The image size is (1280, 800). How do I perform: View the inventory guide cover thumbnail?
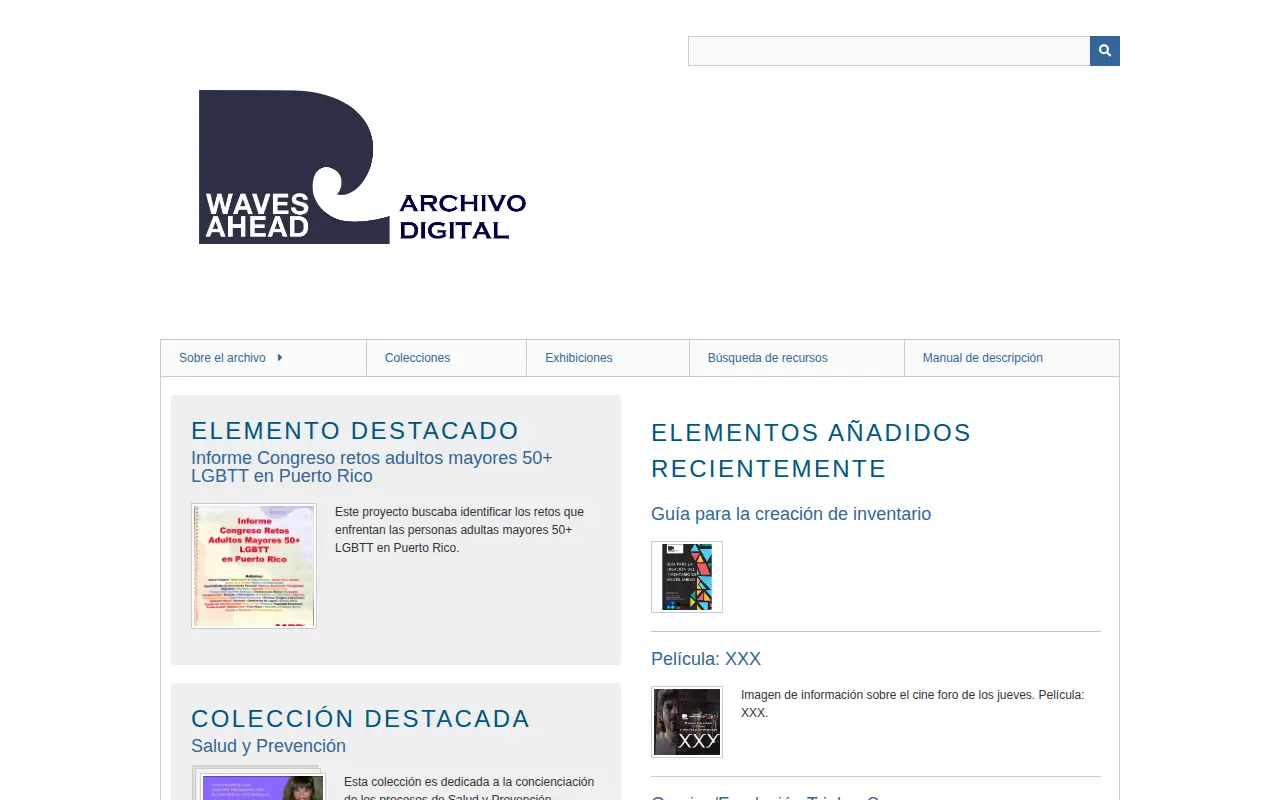tap(687, 577)
